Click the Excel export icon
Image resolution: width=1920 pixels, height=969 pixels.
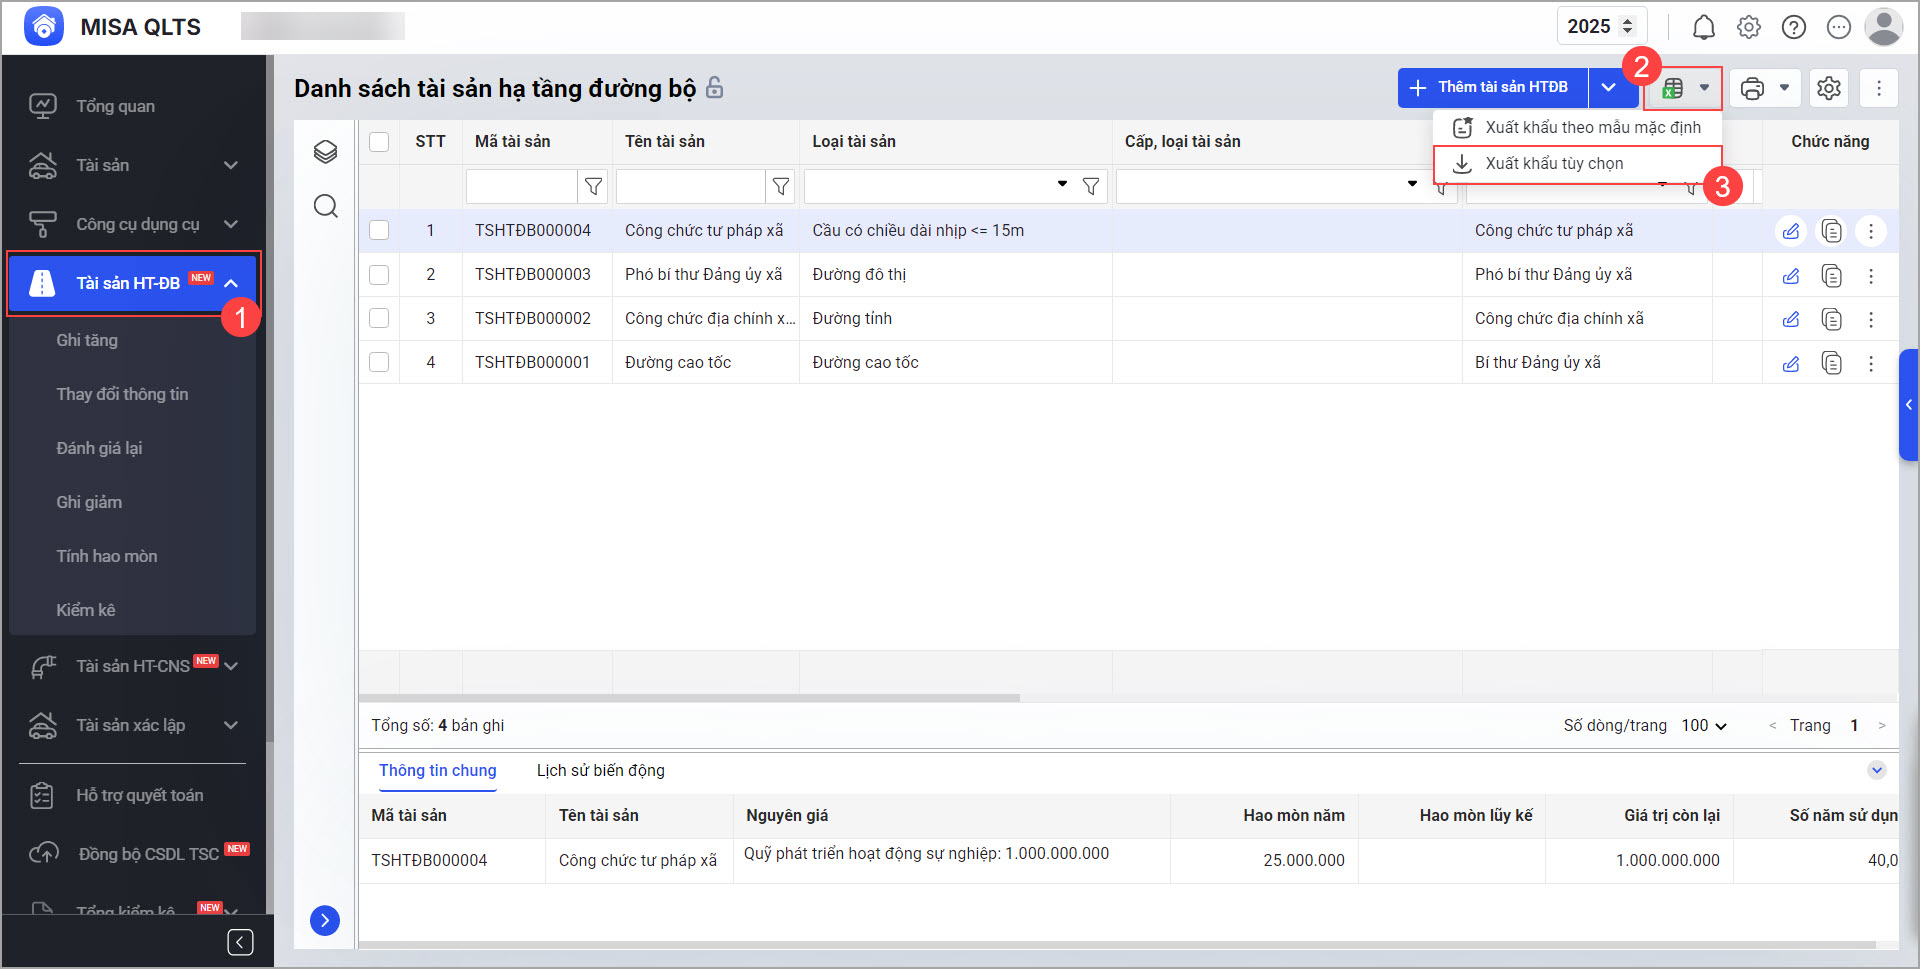[x=1673, y=89]
